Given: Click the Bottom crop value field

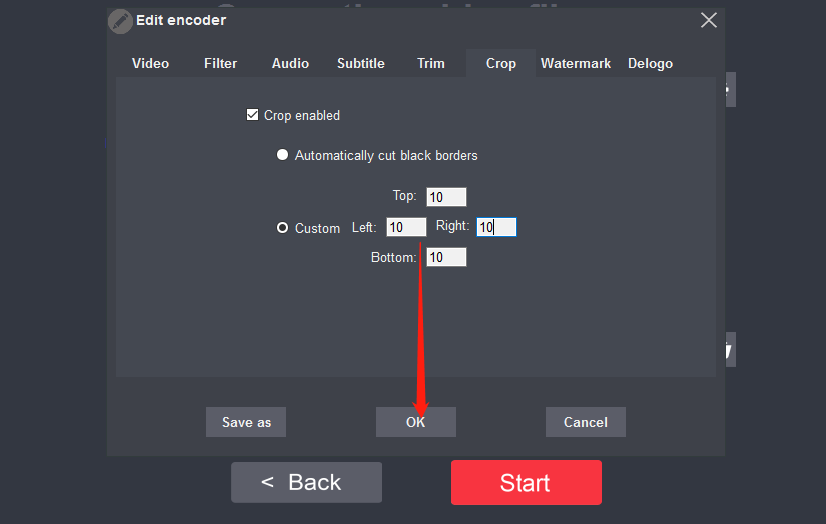Looking at the screenshot, I should tap(446, 257).
